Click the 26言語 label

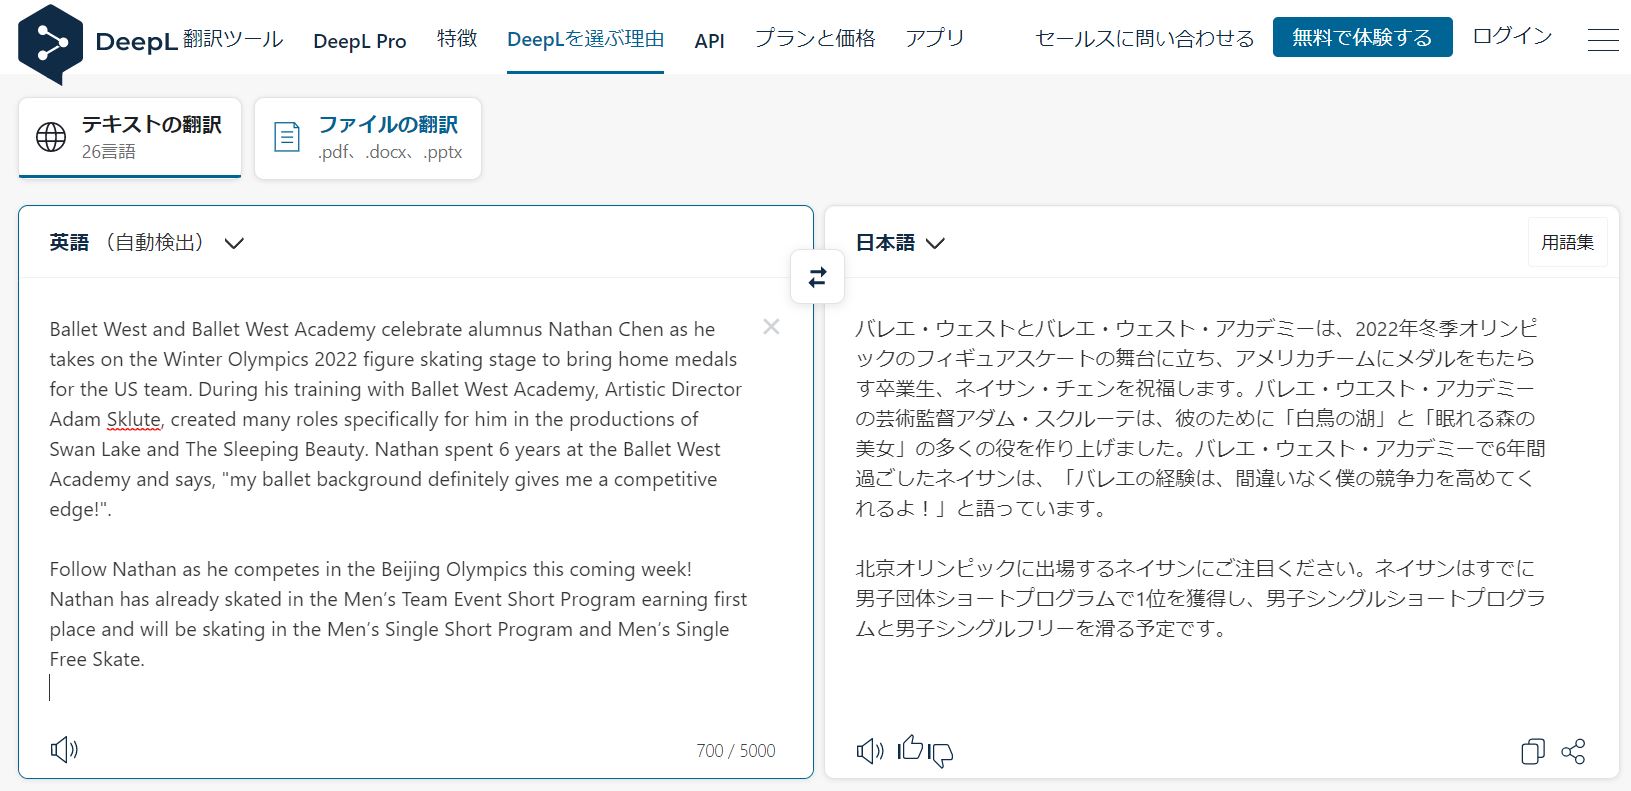click(108, 152)
